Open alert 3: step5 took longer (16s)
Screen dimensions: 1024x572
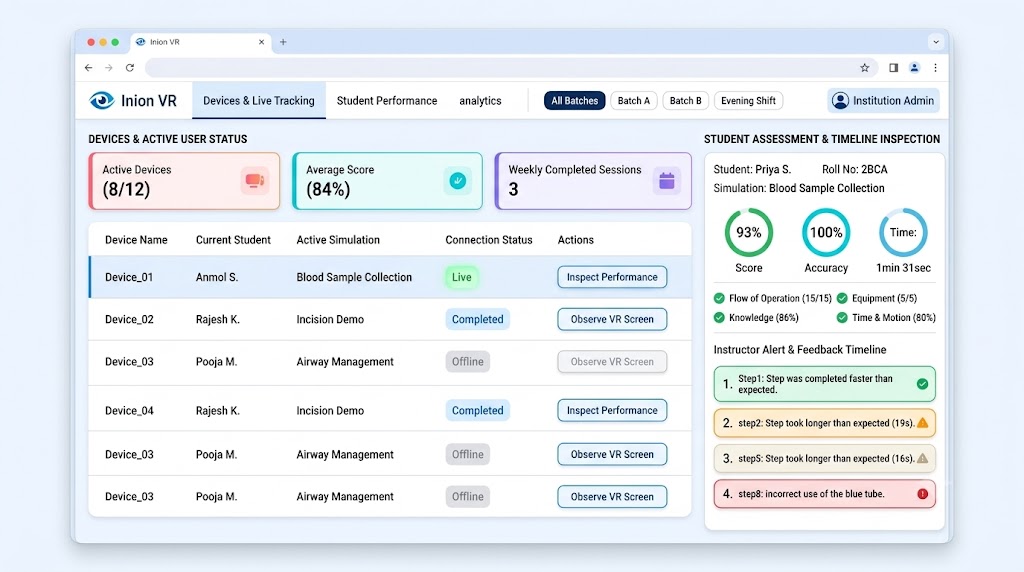824,458
